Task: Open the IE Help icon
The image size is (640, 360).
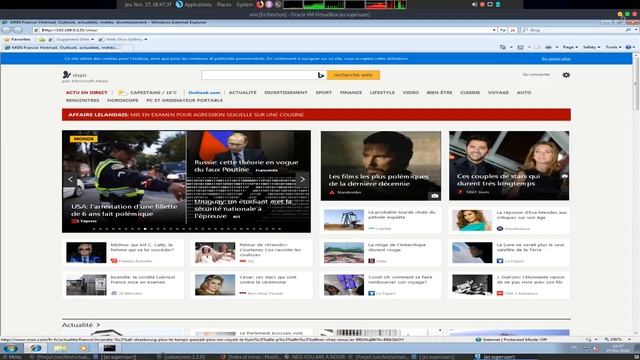Action: pos(629,47)
